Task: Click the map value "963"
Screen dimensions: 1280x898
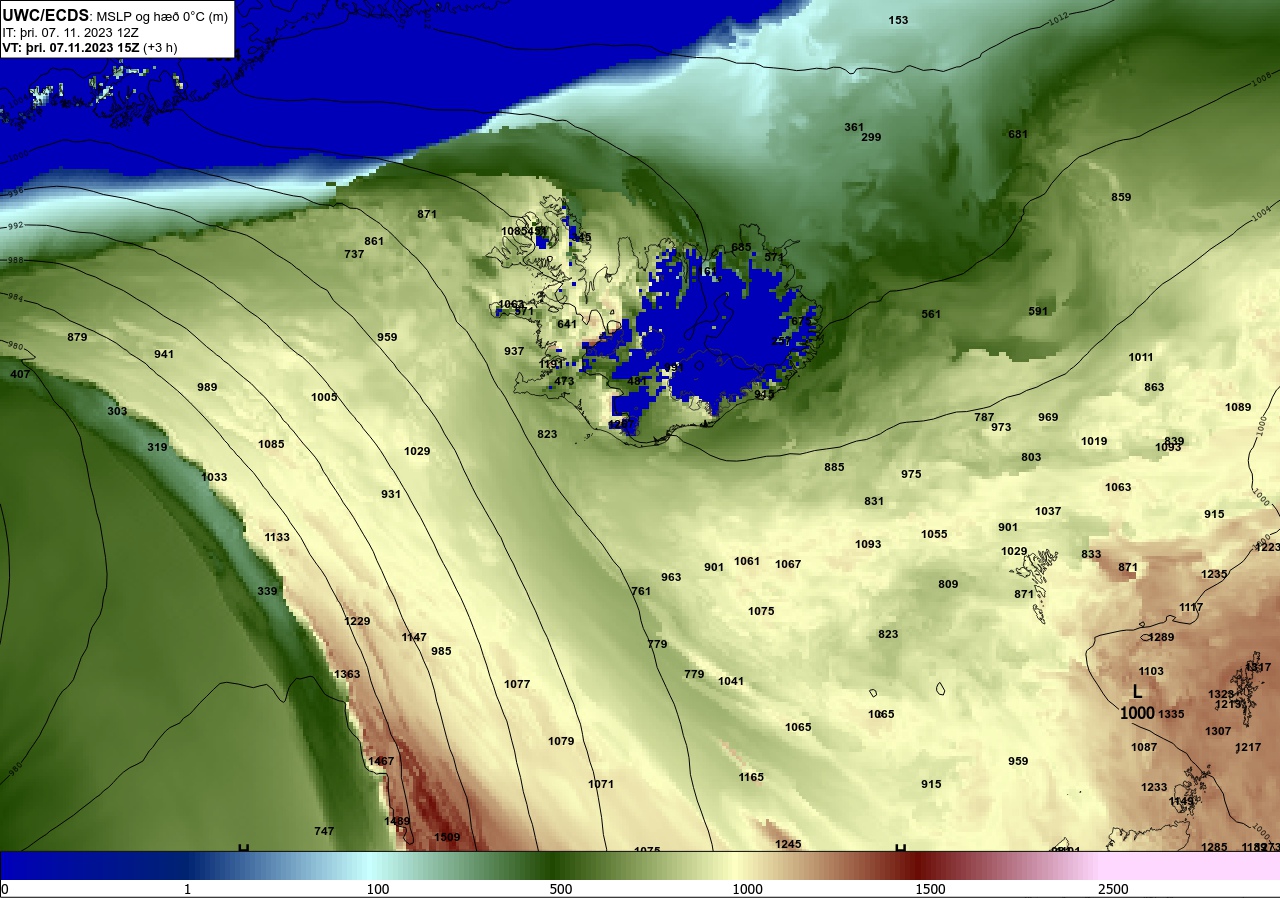Action: coord(671,577)
